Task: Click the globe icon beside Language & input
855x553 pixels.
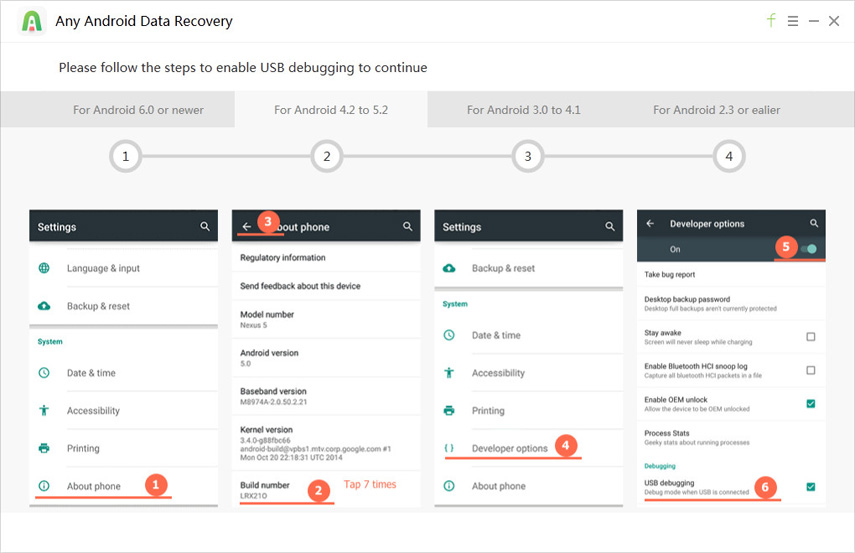Action: 44,268
